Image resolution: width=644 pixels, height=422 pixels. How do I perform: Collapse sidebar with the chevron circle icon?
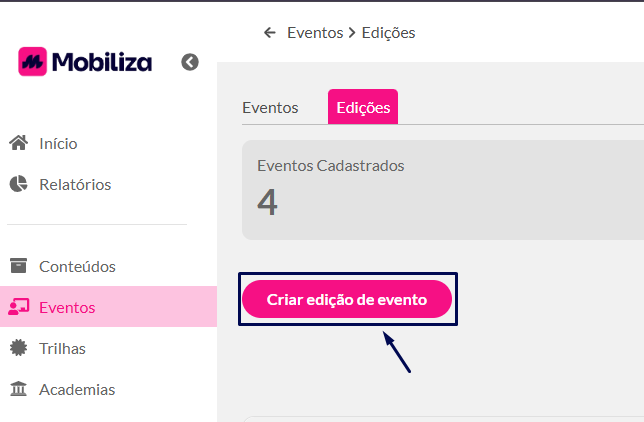190,62
